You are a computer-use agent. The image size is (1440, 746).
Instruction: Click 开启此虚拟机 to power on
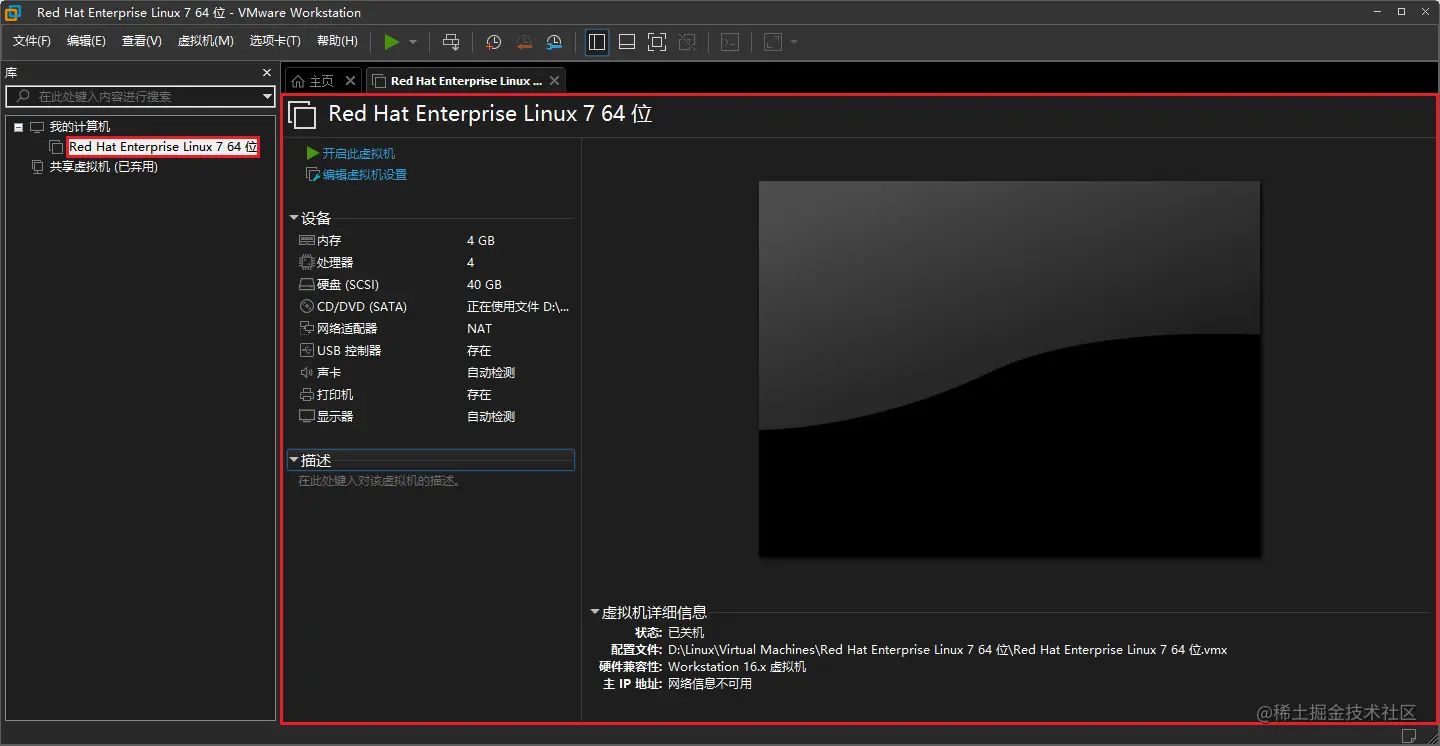(x=355, y=153)
